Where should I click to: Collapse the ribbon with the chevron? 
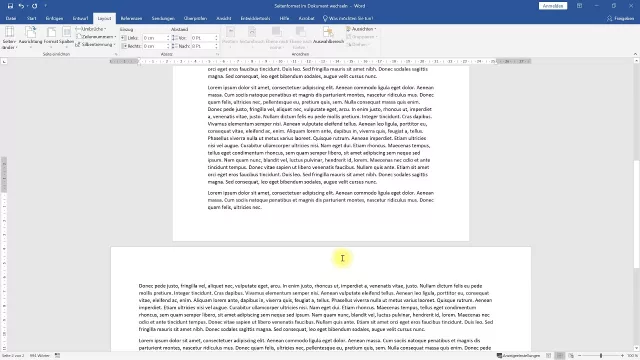[635, 54]
